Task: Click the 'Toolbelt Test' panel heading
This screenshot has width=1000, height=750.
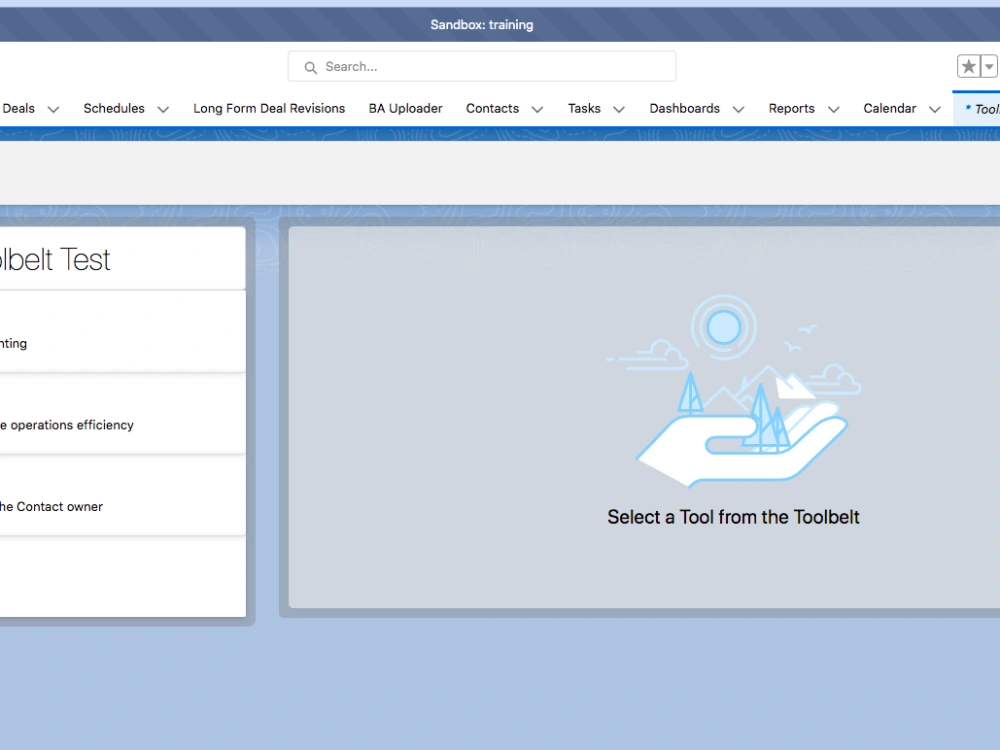Action: tap(55, 260)
